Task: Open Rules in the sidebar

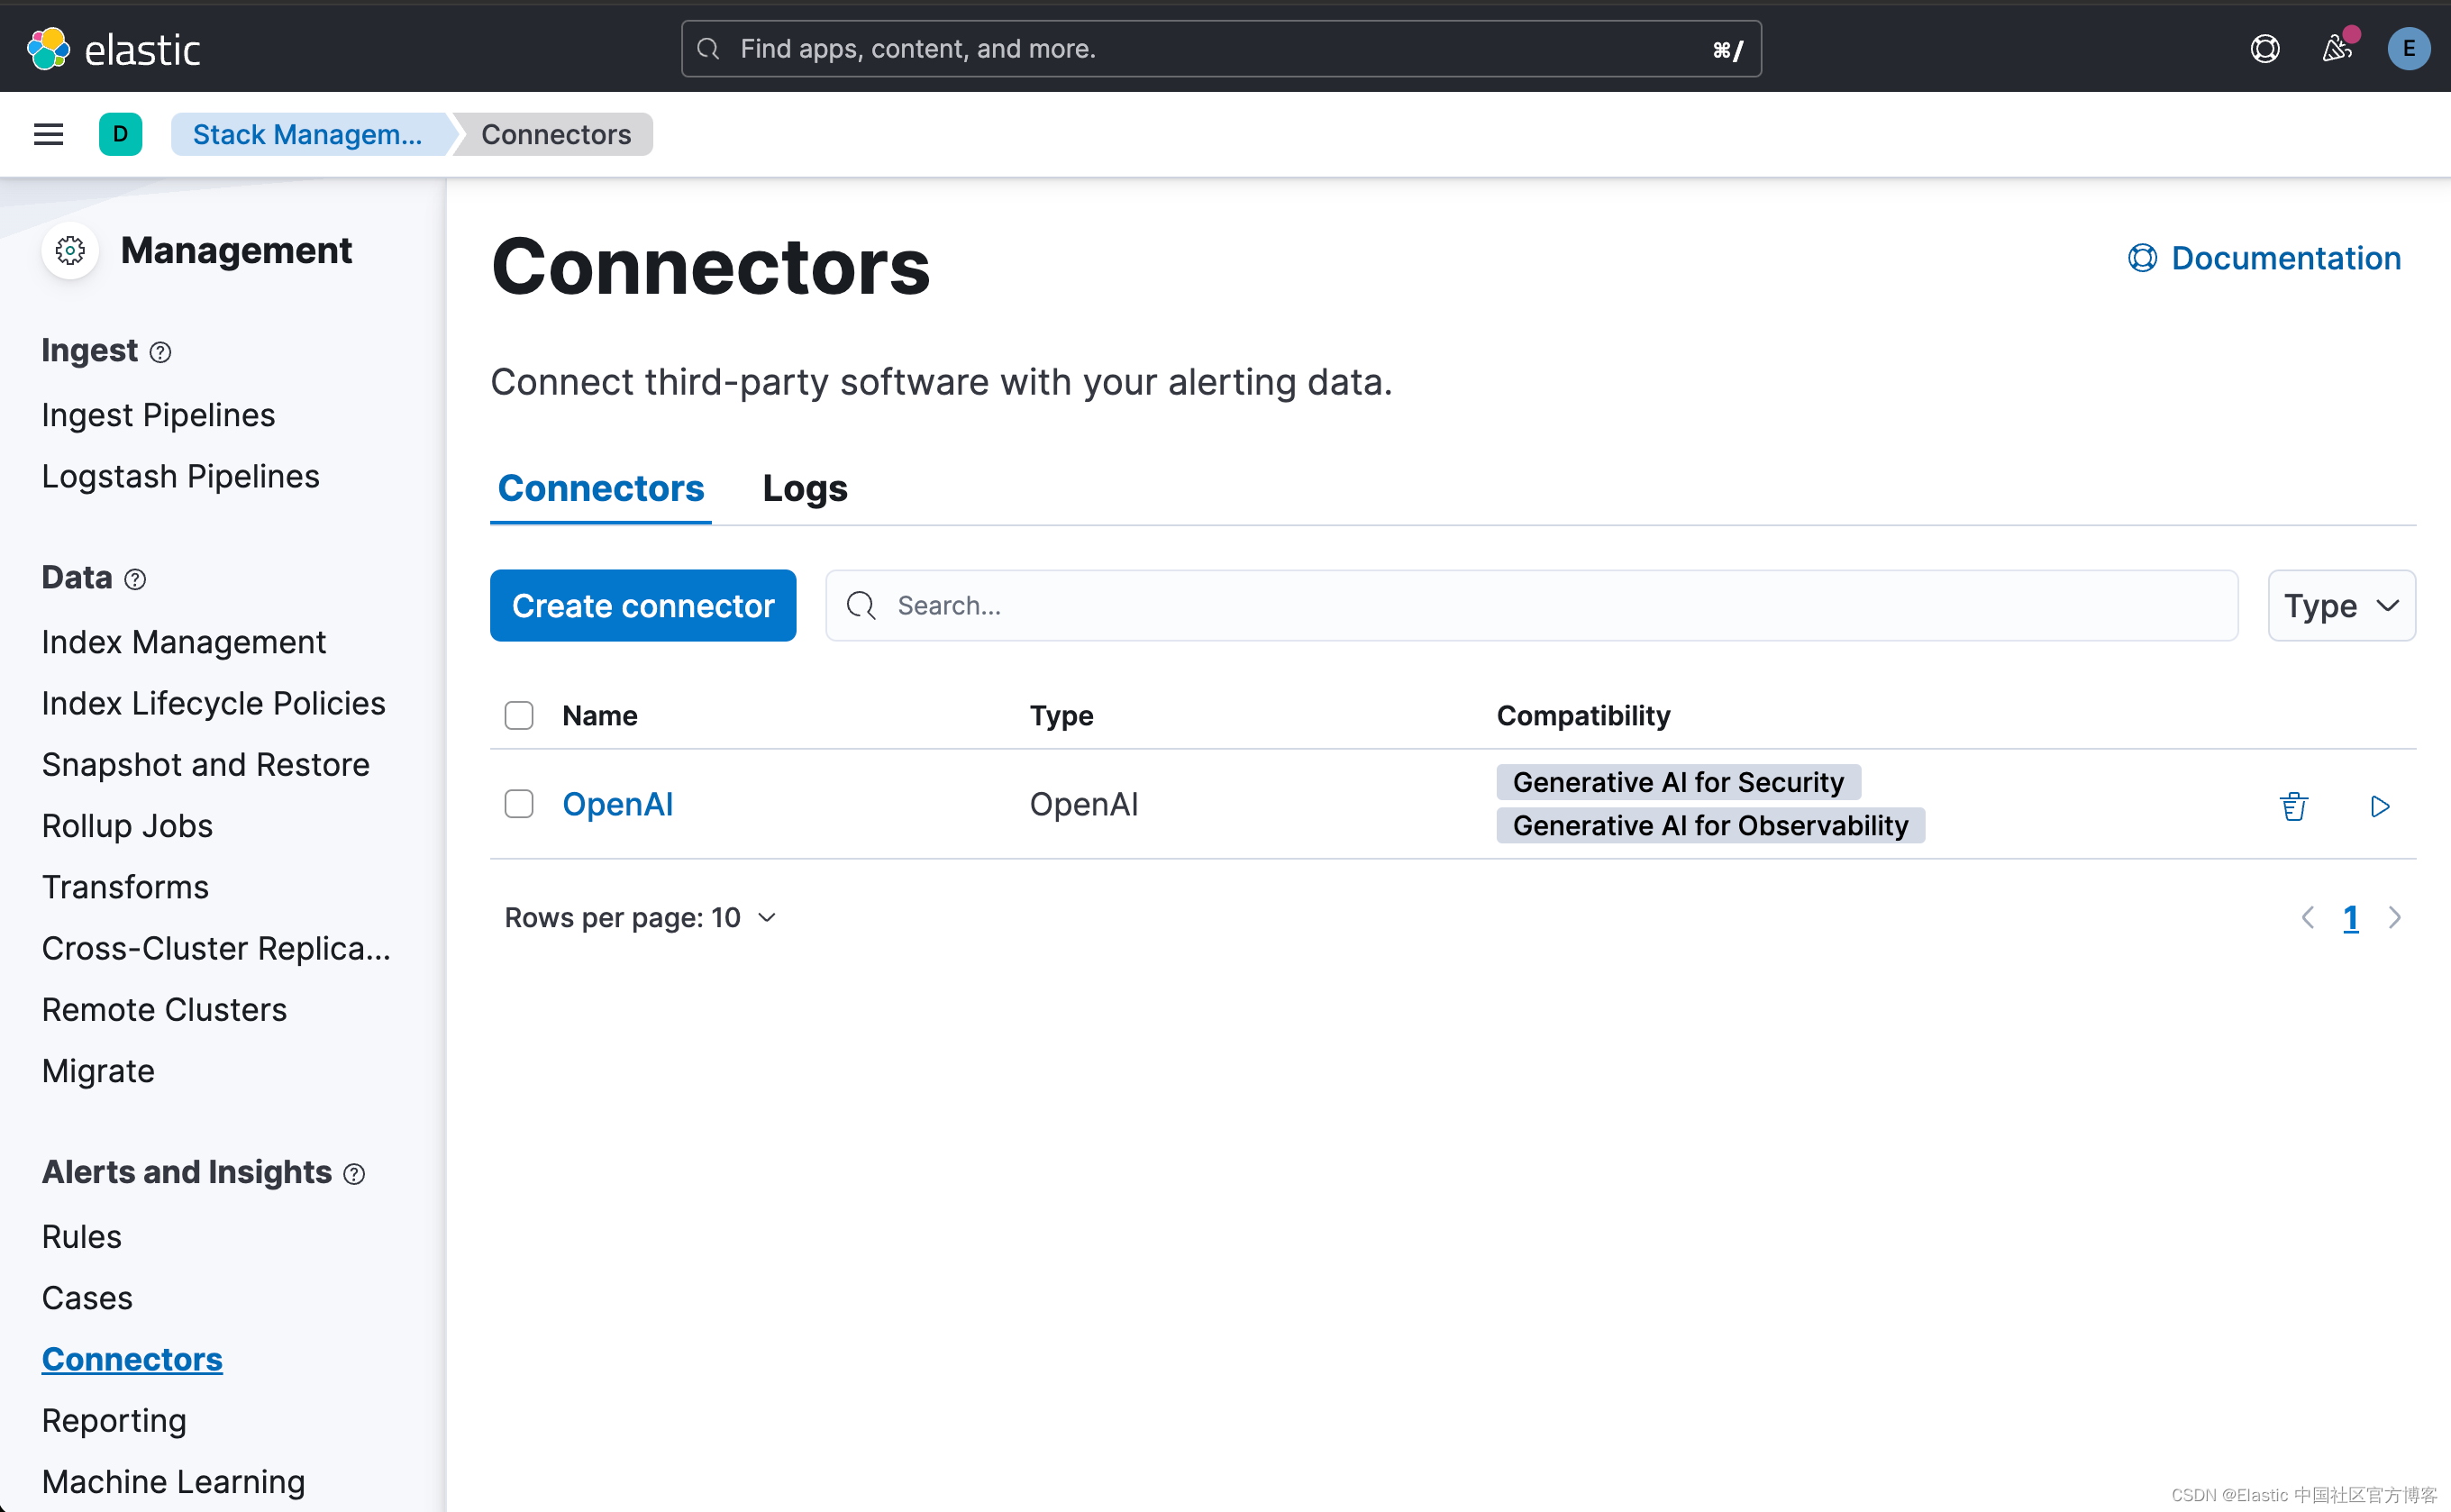Action: point(81,1237)
